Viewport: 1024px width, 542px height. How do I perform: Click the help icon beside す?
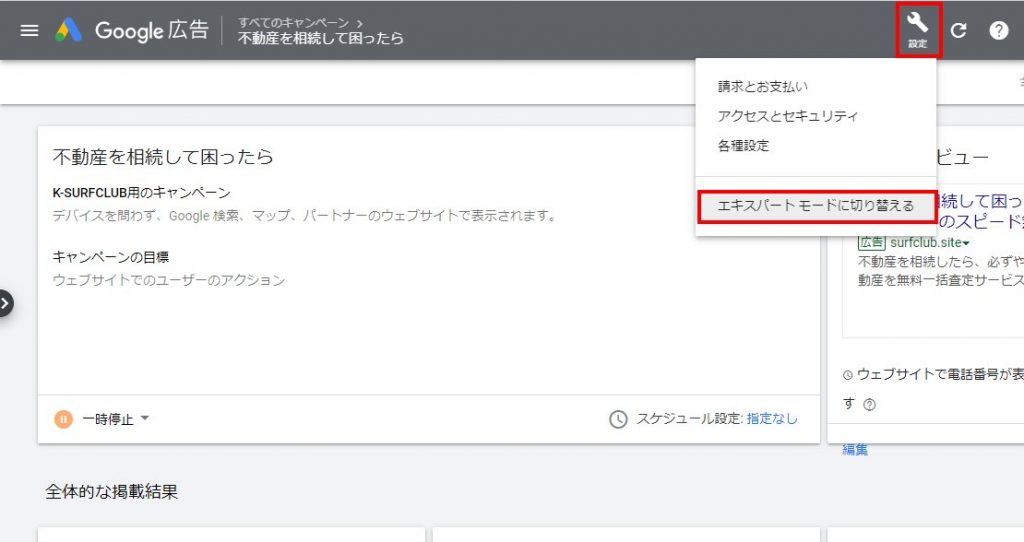869,404
